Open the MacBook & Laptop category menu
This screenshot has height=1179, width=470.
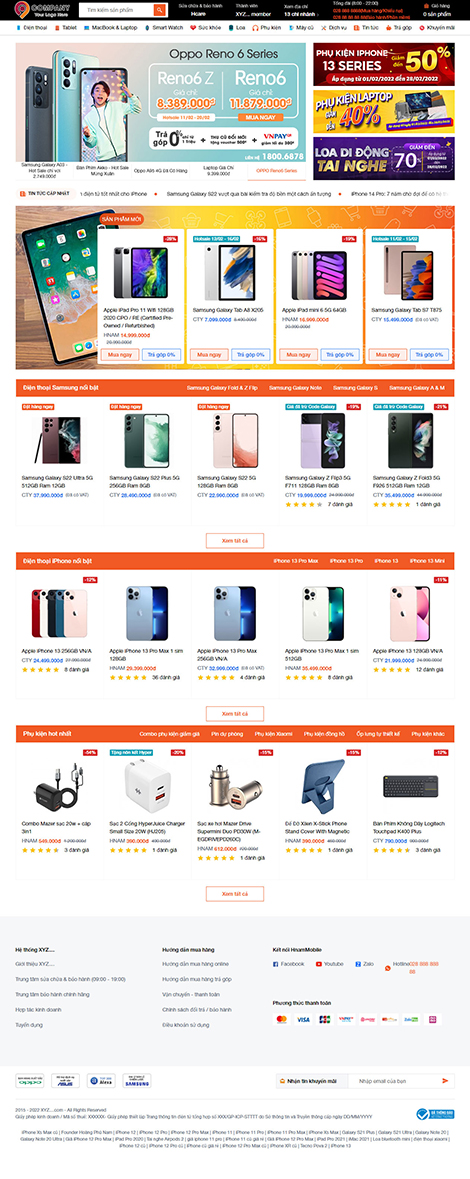111,27
